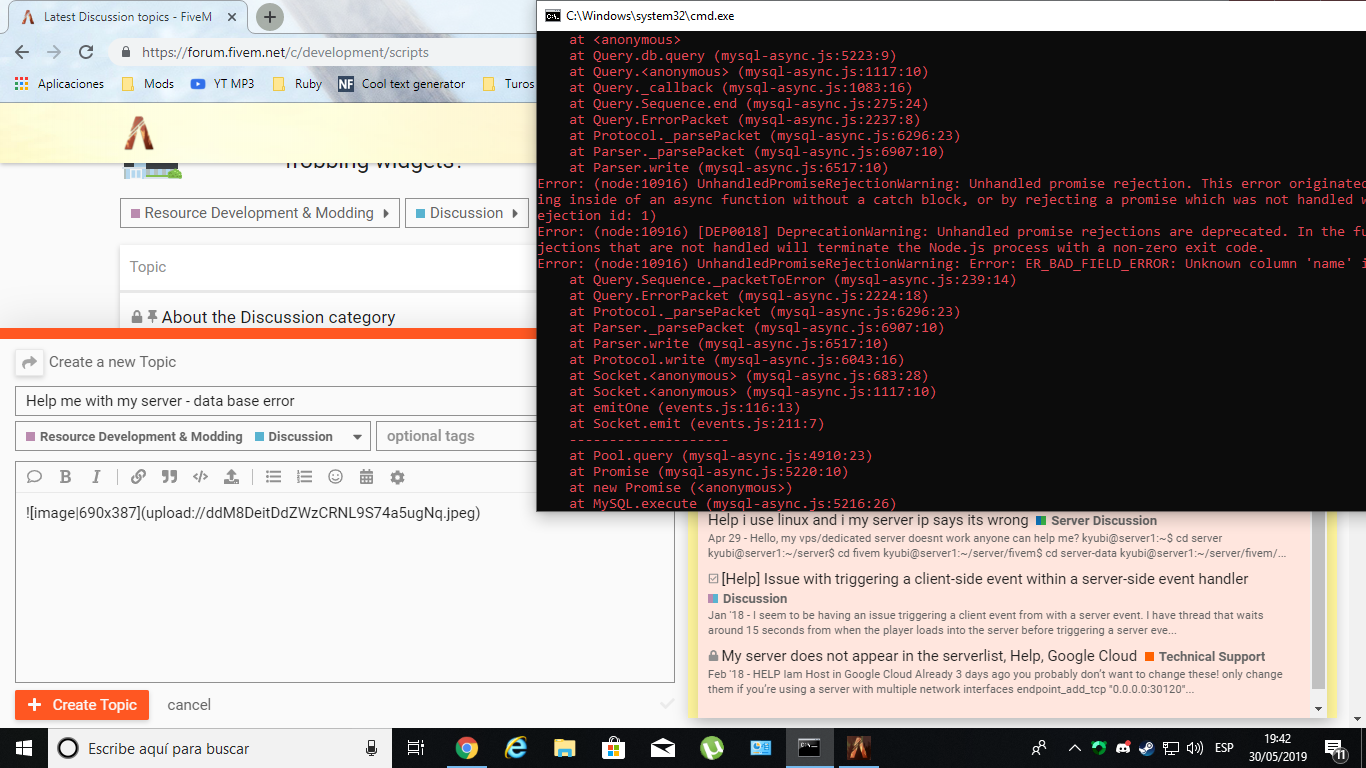Image resolution: width=1366 pixels, height=768 pixels.
Task: Focus the cmd.exe console window output
Action: (951, 271)
